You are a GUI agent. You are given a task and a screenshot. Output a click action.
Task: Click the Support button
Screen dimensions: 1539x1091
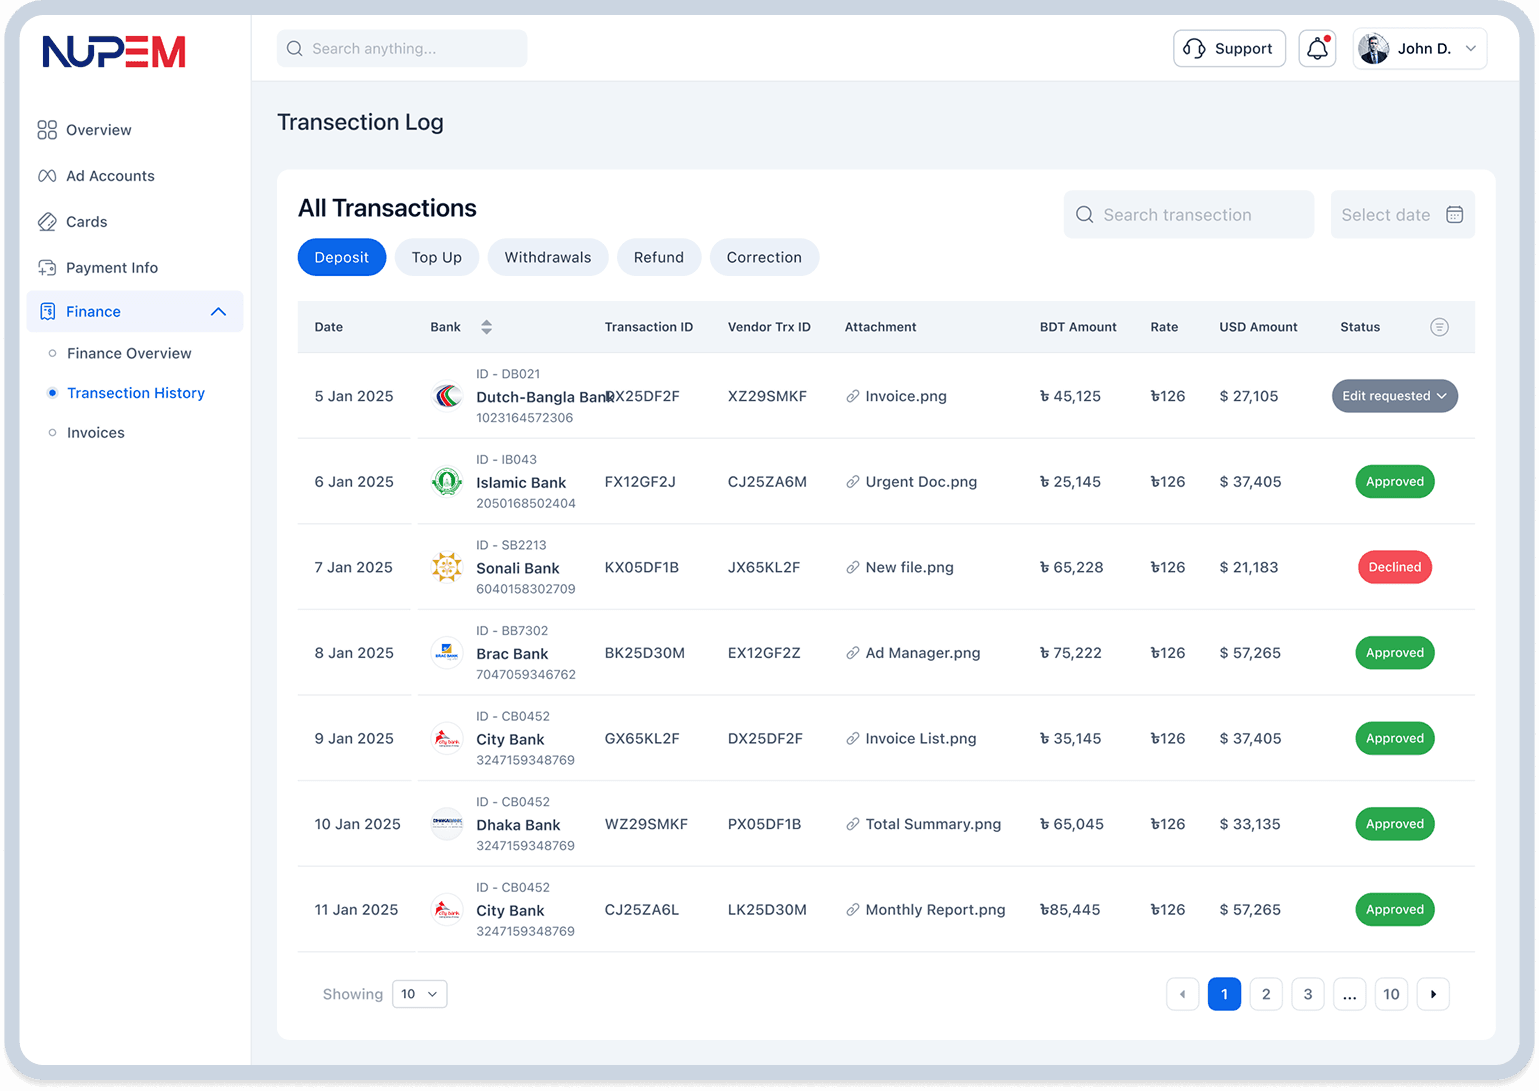pyautogui.click(x=1229, y=48)
